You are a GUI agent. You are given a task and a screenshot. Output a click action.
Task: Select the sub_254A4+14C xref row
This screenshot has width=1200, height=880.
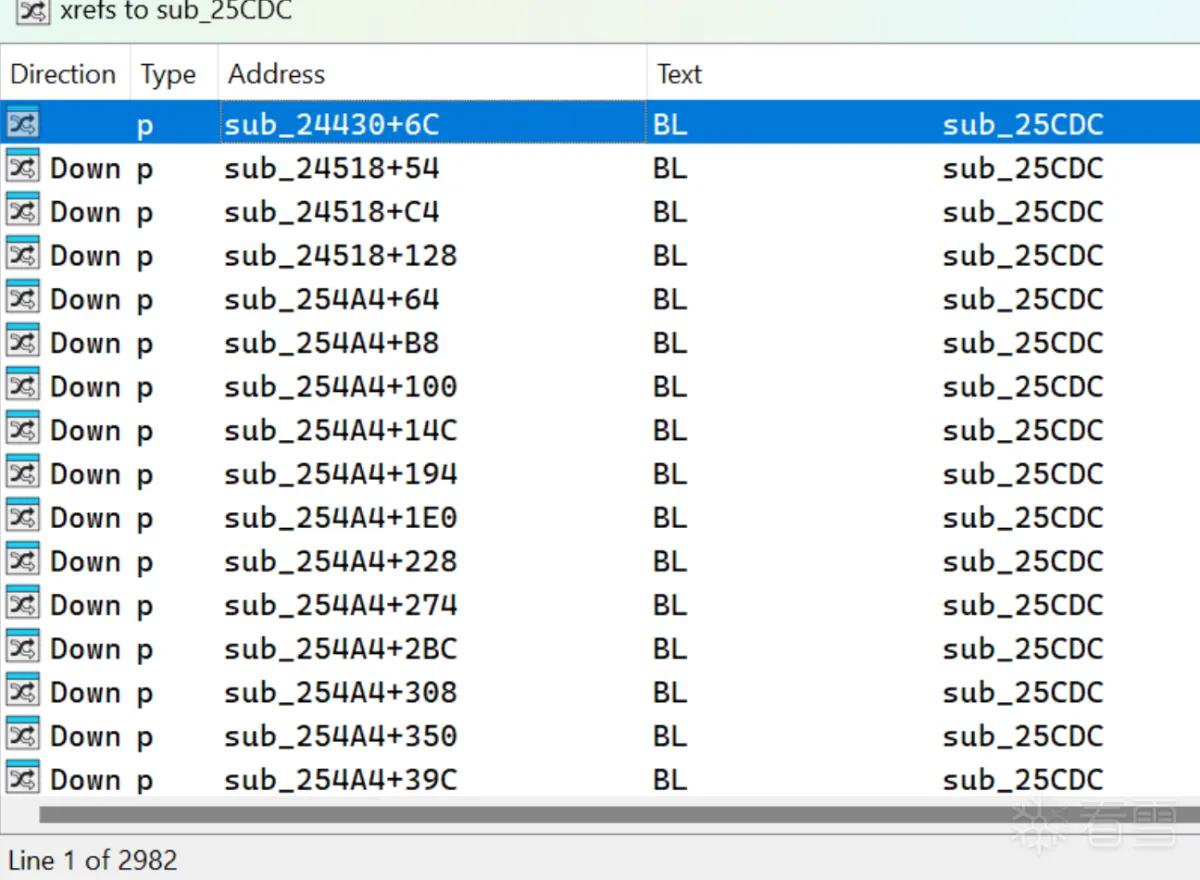pyautogui.click(x=600, y=430)
